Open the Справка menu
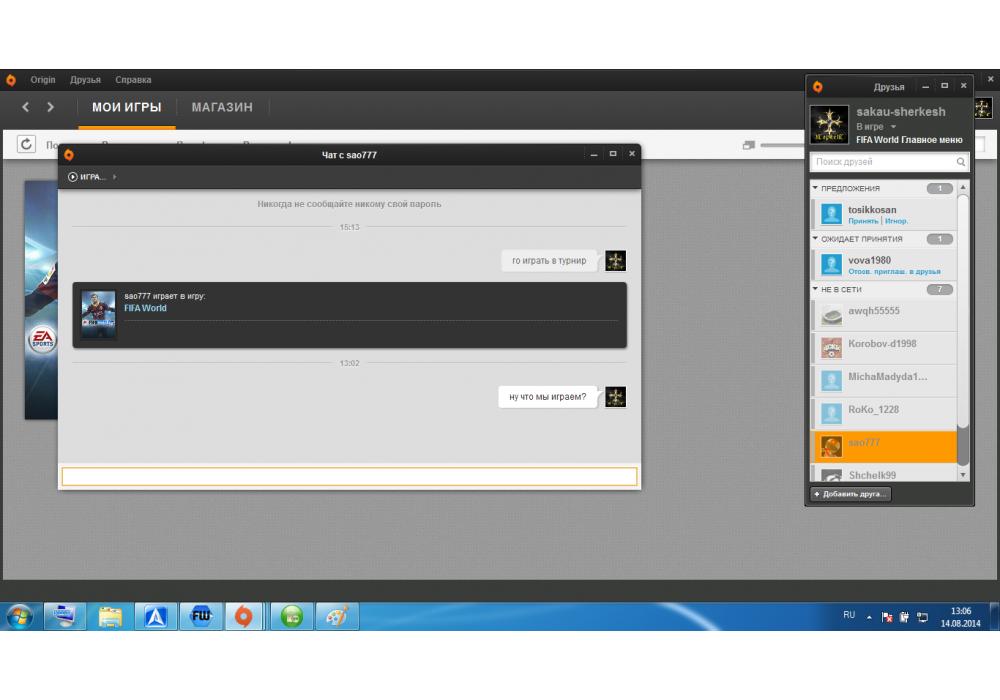Viewport: 1000px width, 700px height. pos(133,80)
